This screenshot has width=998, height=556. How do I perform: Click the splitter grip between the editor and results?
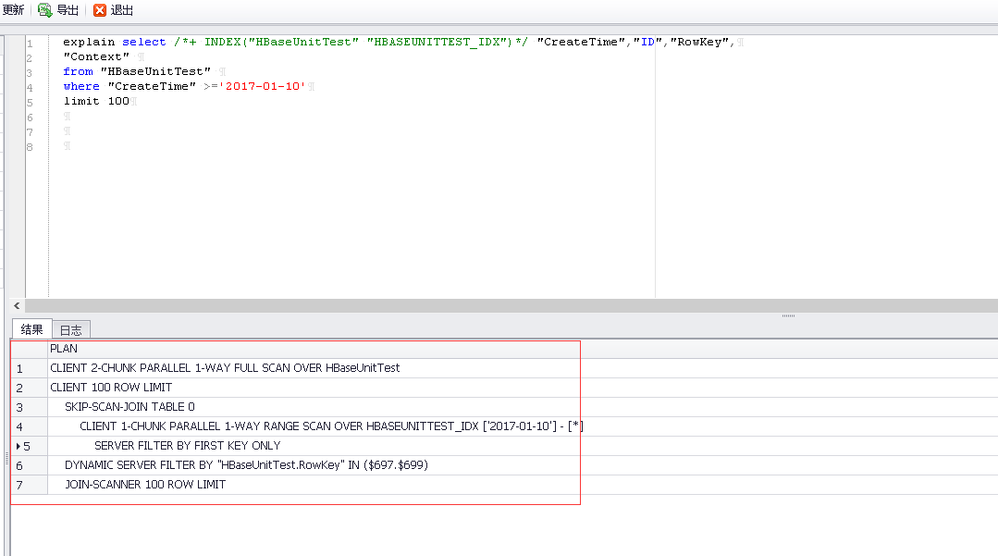788,316
